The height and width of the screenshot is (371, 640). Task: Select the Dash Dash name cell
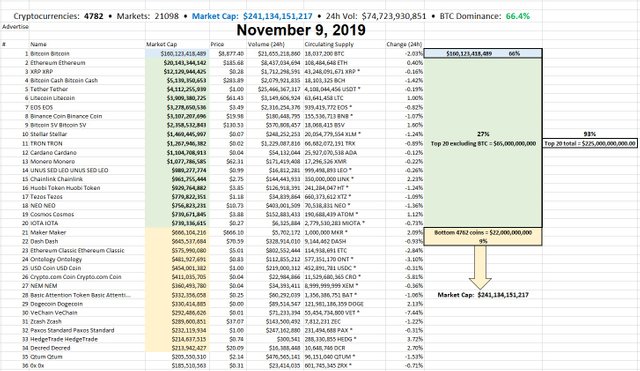pos(44,242)
